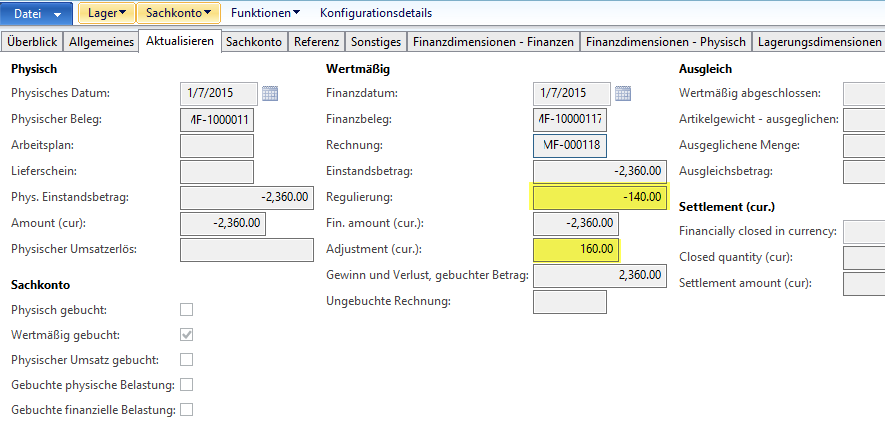
Task: Open calendar picker for Physisches Datum
Action: [269, 94]
